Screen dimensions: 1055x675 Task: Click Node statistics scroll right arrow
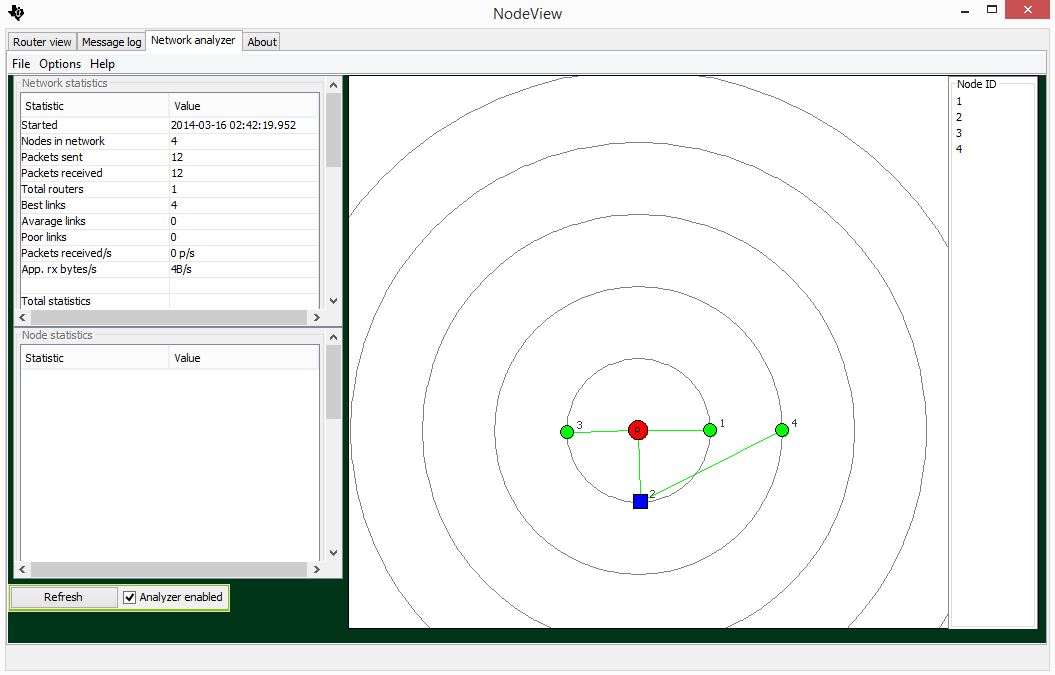316,569
